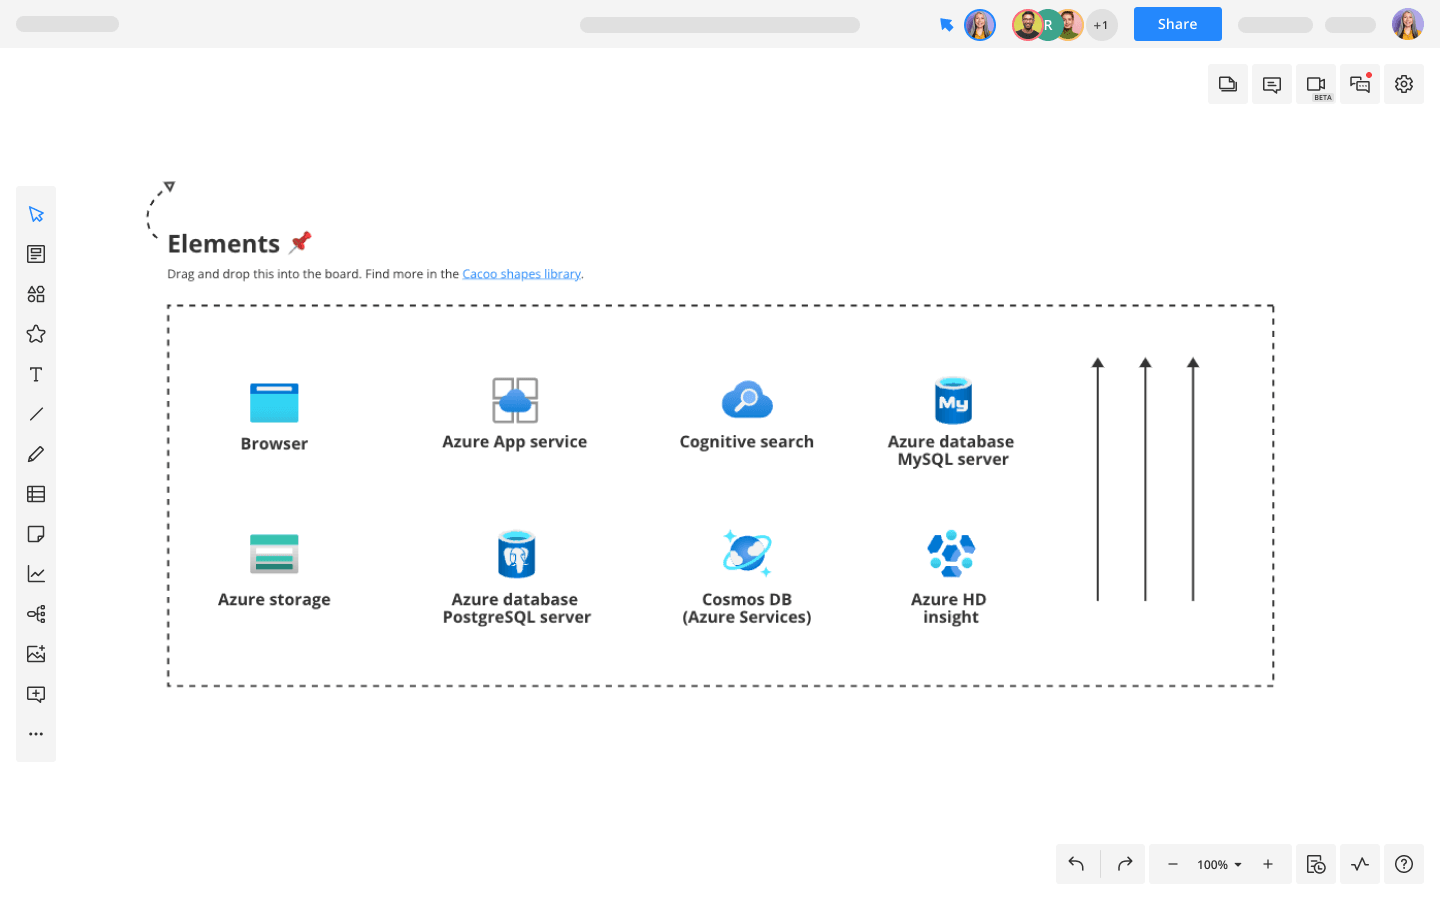Select the Cosmos DB shape icon
1440x900 pixels.
click(x=747, y=552)
